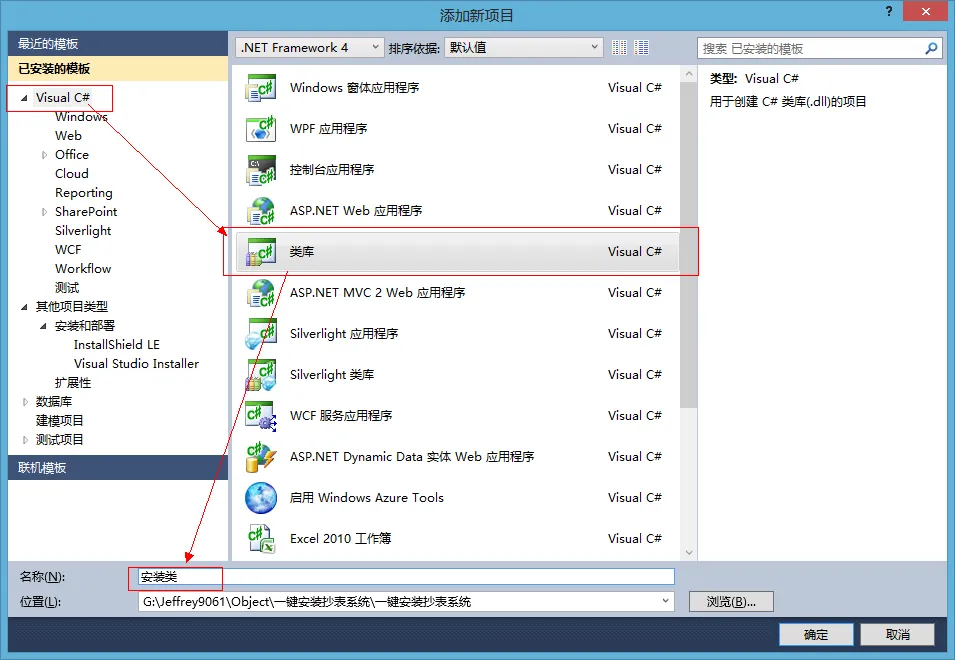Select the Web tree item
This screenshot has height=660, width=955.
click(x=68, y=135)
